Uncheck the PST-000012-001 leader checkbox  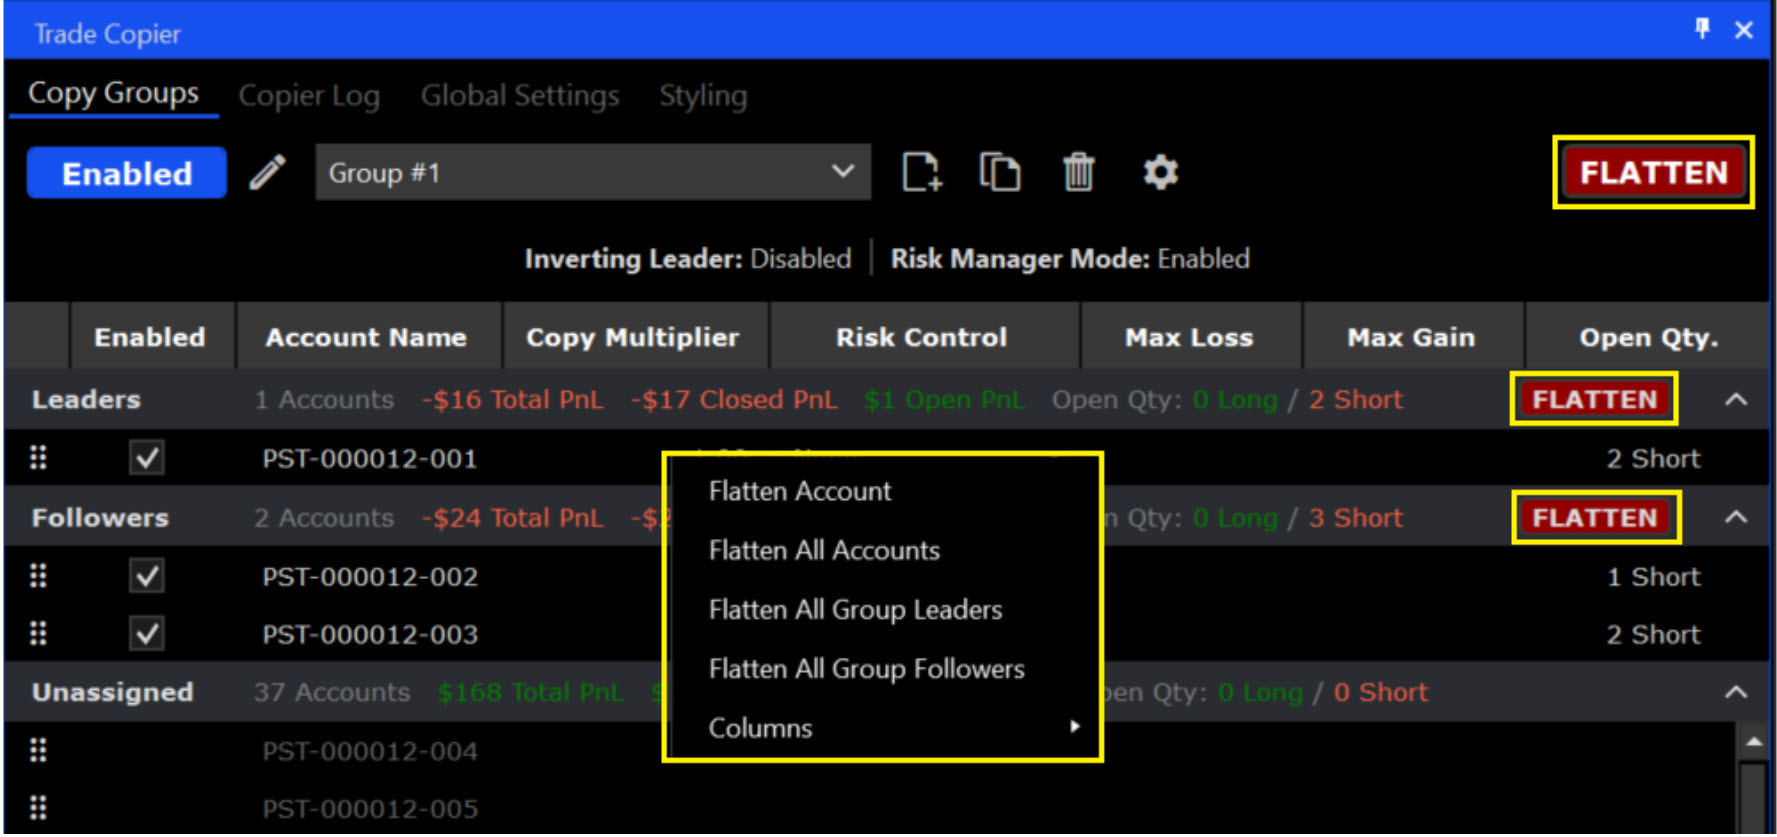click(147, 458)
